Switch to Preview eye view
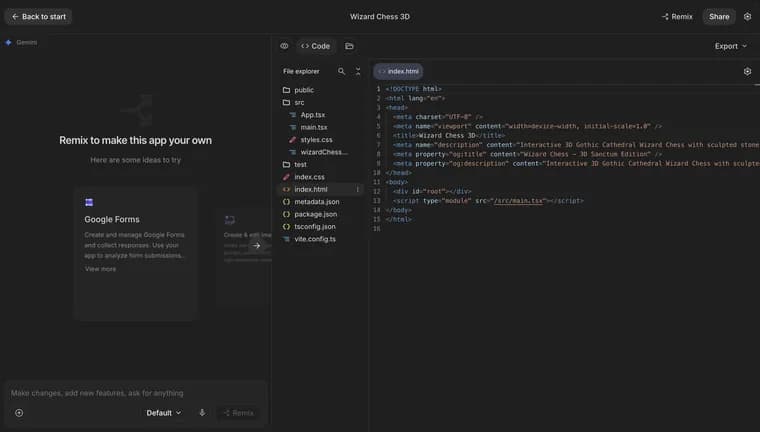760x432 pixels. [x=284, y=46]
